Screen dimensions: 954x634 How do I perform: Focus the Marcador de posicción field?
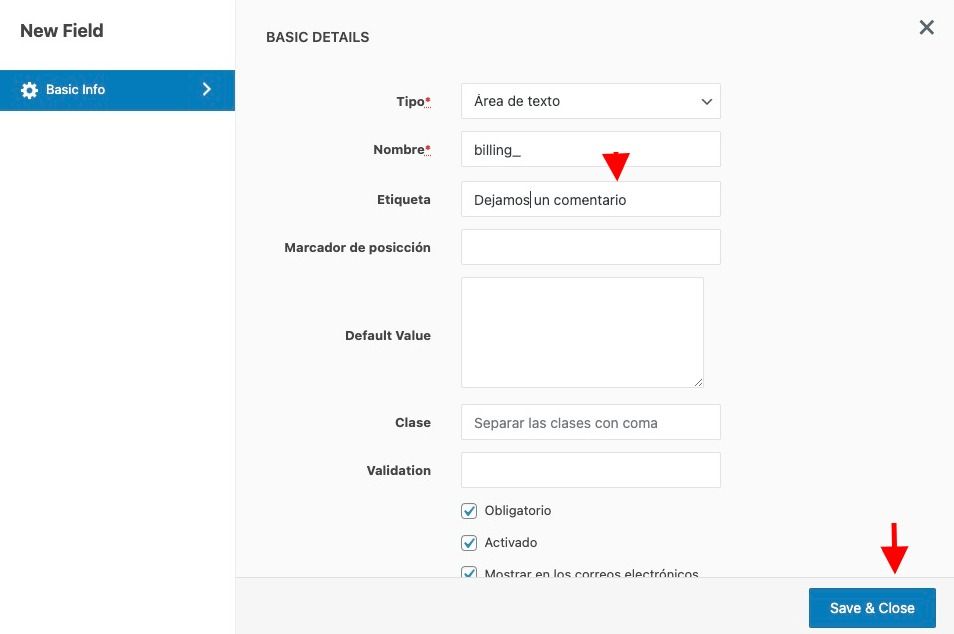[x=591, y=247]
